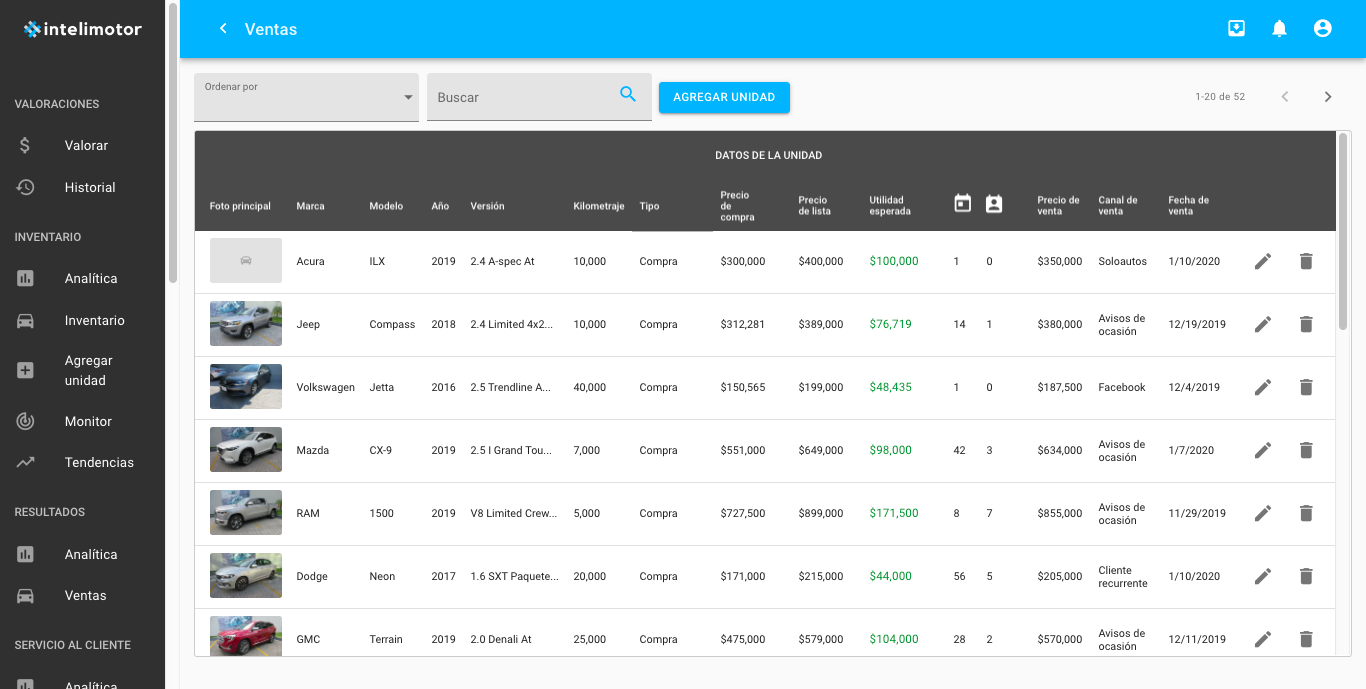
Task: Click the $171,500 expected profit value
Action: click(894, 513)
